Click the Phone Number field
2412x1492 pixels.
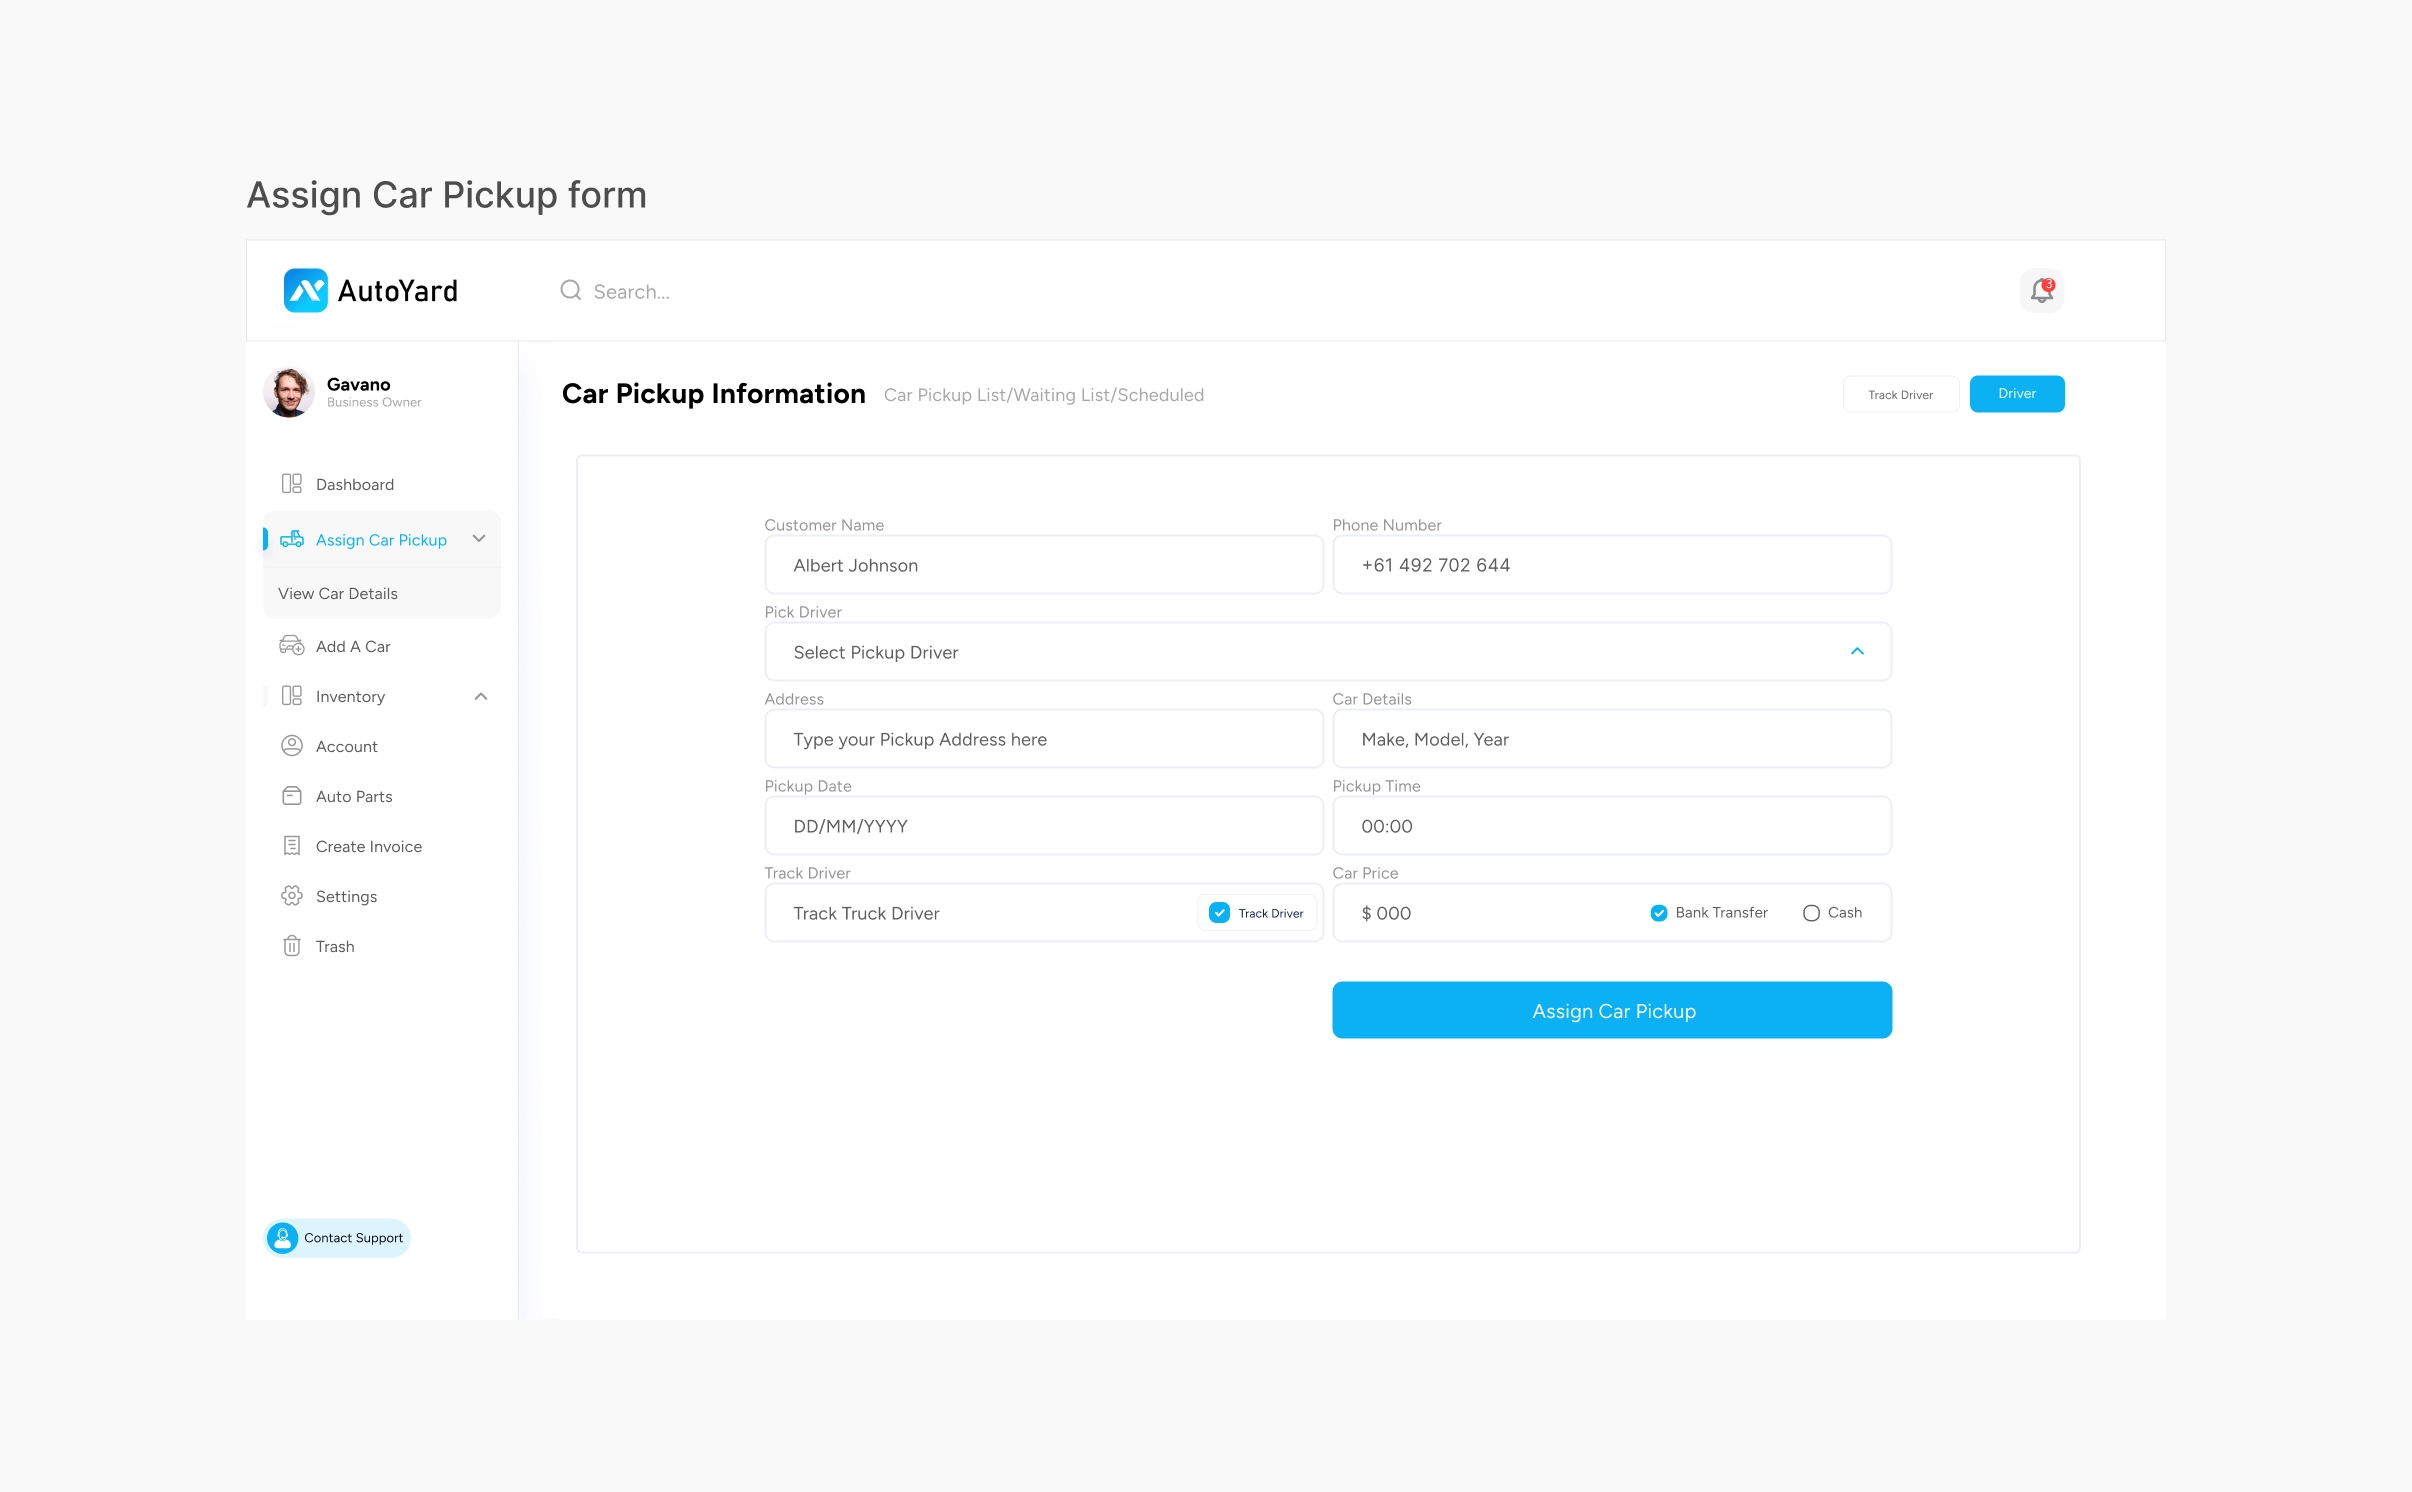[x=1612, y=565]
